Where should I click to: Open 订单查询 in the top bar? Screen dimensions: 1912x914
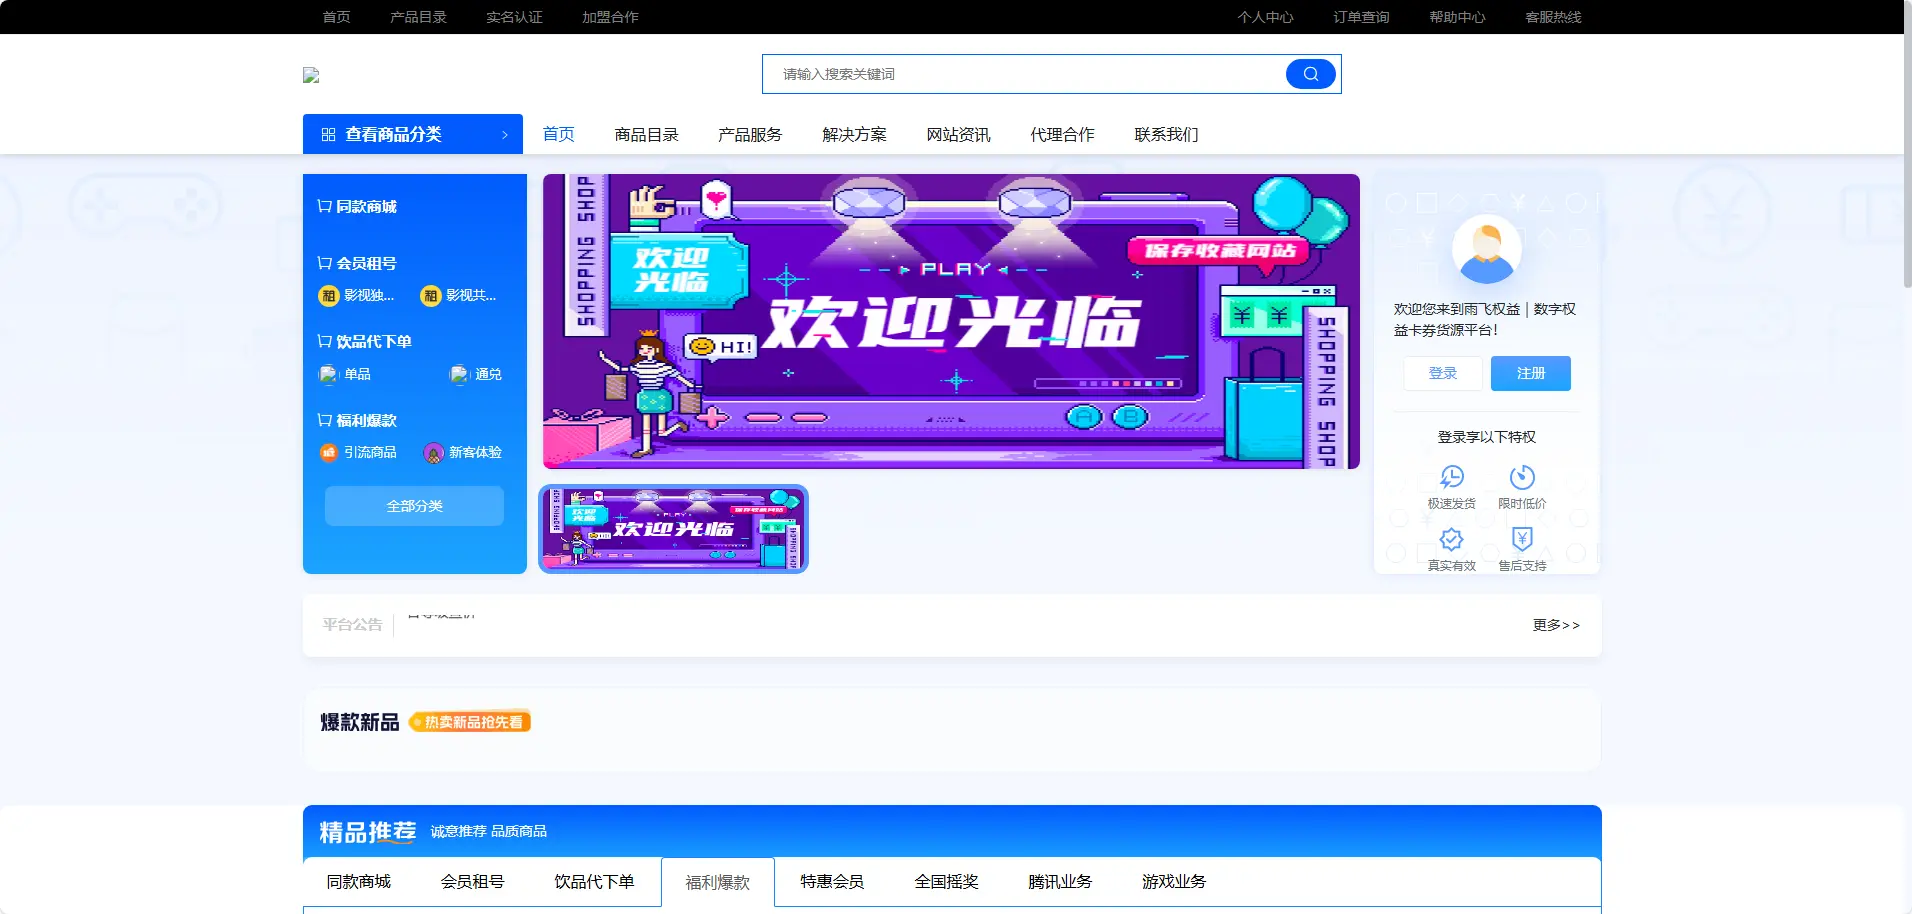1361,17
